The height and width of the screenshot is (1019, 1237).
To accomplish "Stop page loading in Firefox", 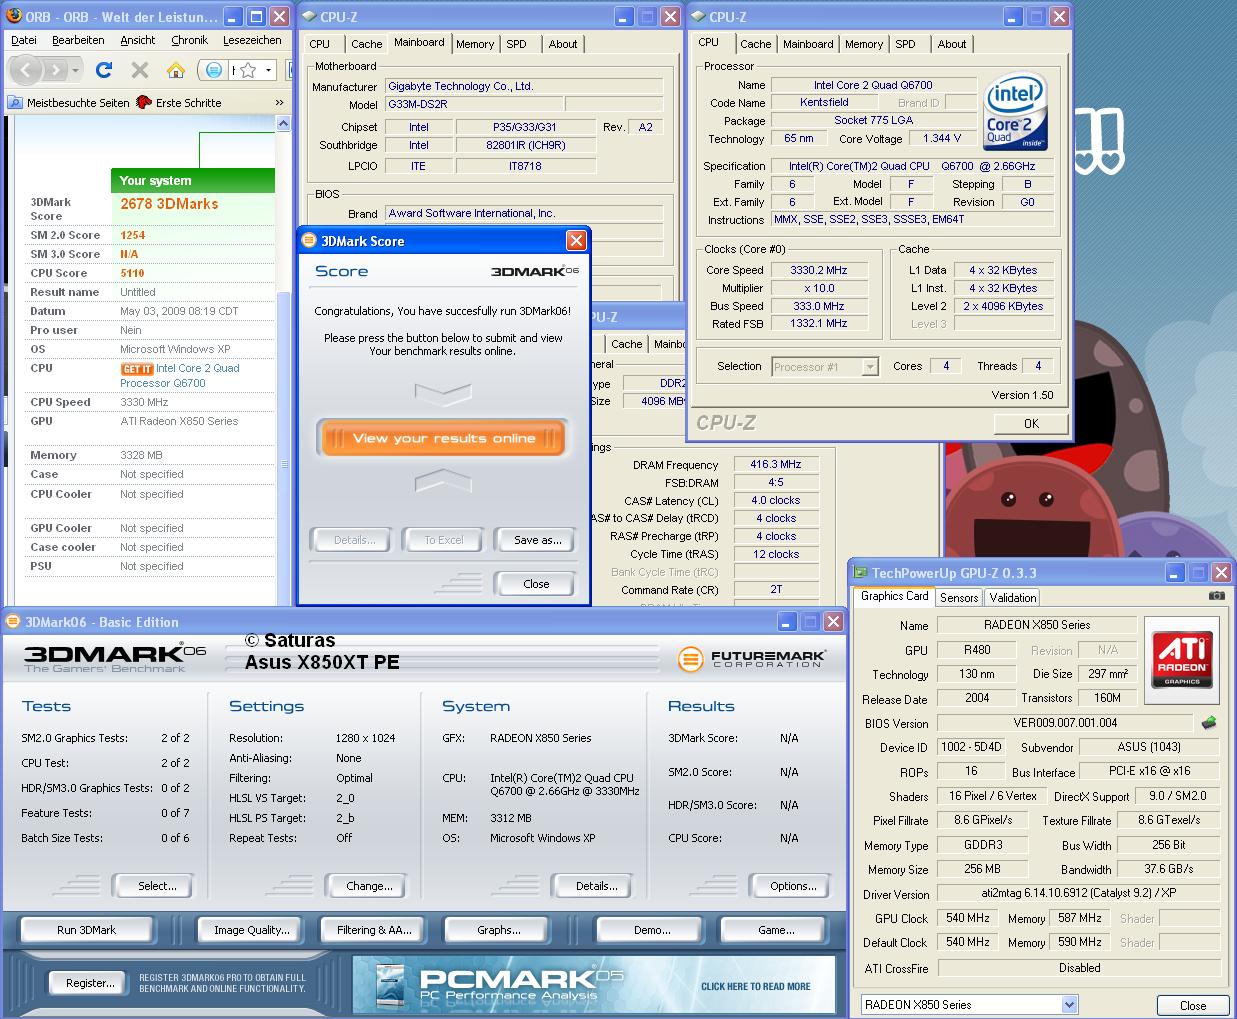I will pyautogui.click(x=140, y=70).
